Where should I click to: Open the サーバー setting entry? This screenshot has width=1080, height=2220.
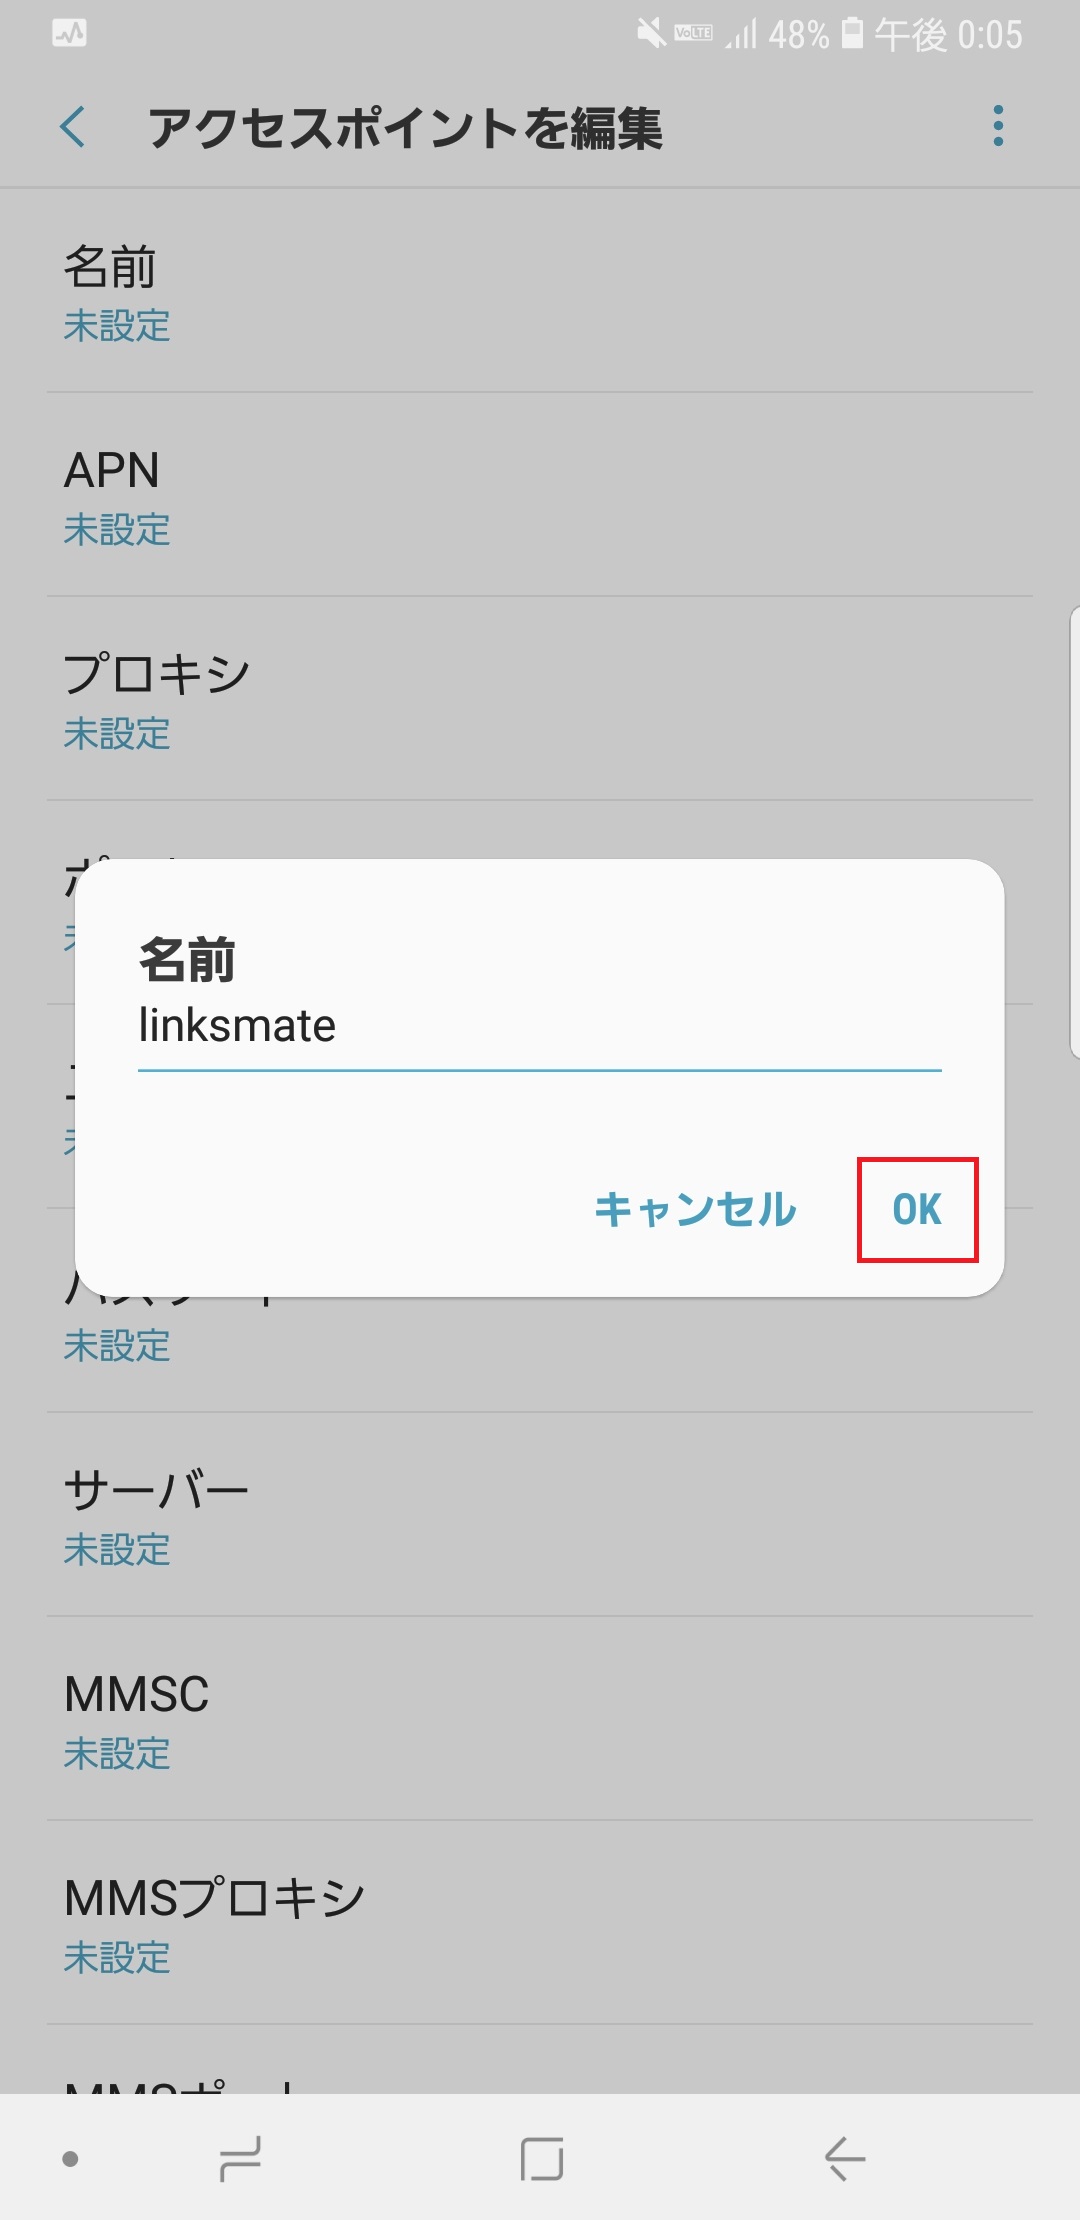(540, 1515)
